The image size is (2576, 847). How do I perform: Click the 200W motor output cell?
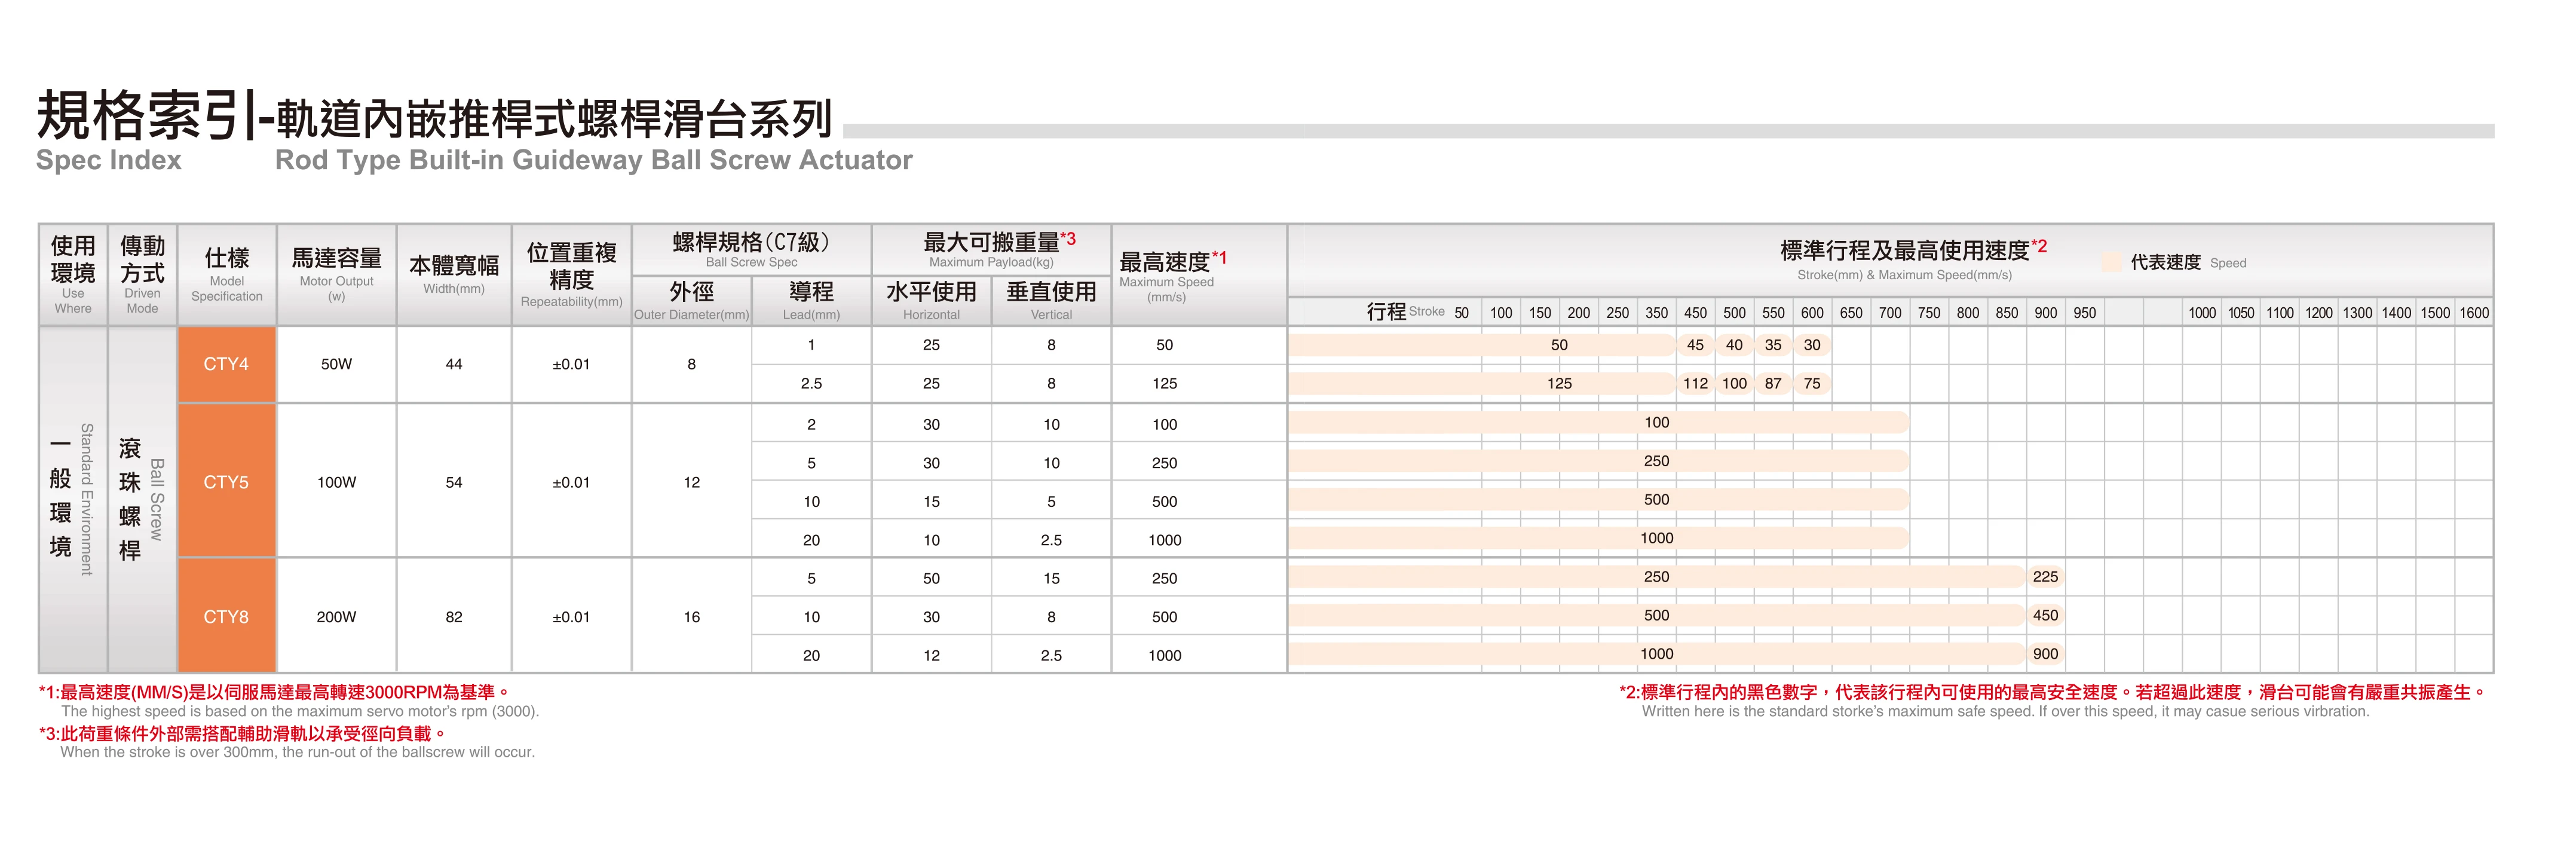336,617
